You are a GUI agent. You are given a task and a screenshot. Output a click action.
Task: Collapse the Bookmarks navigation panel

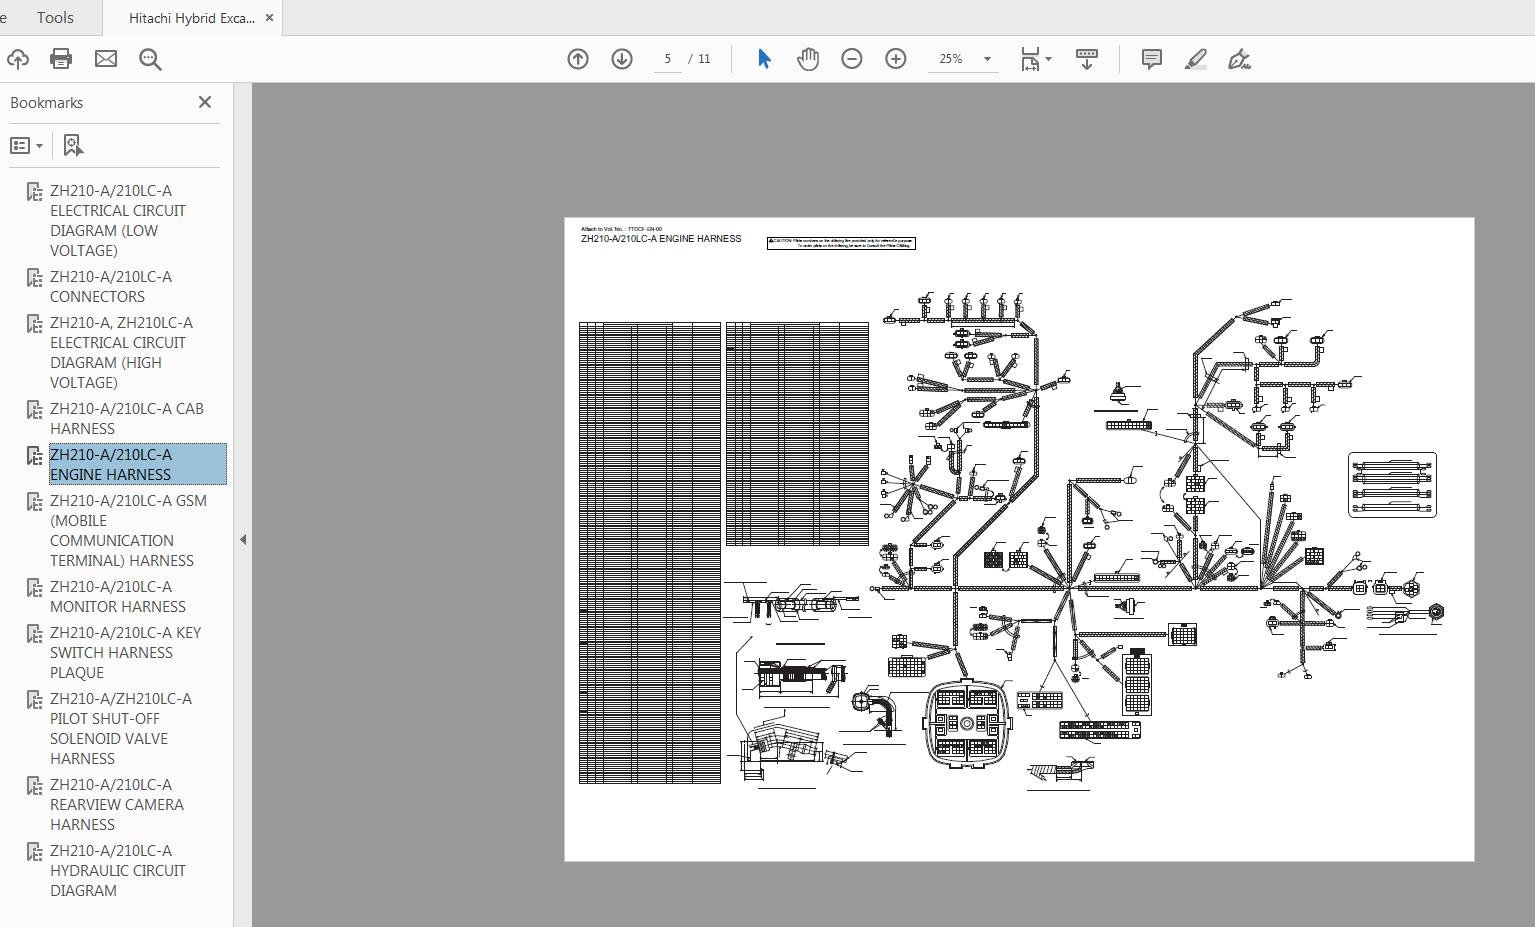204,102
